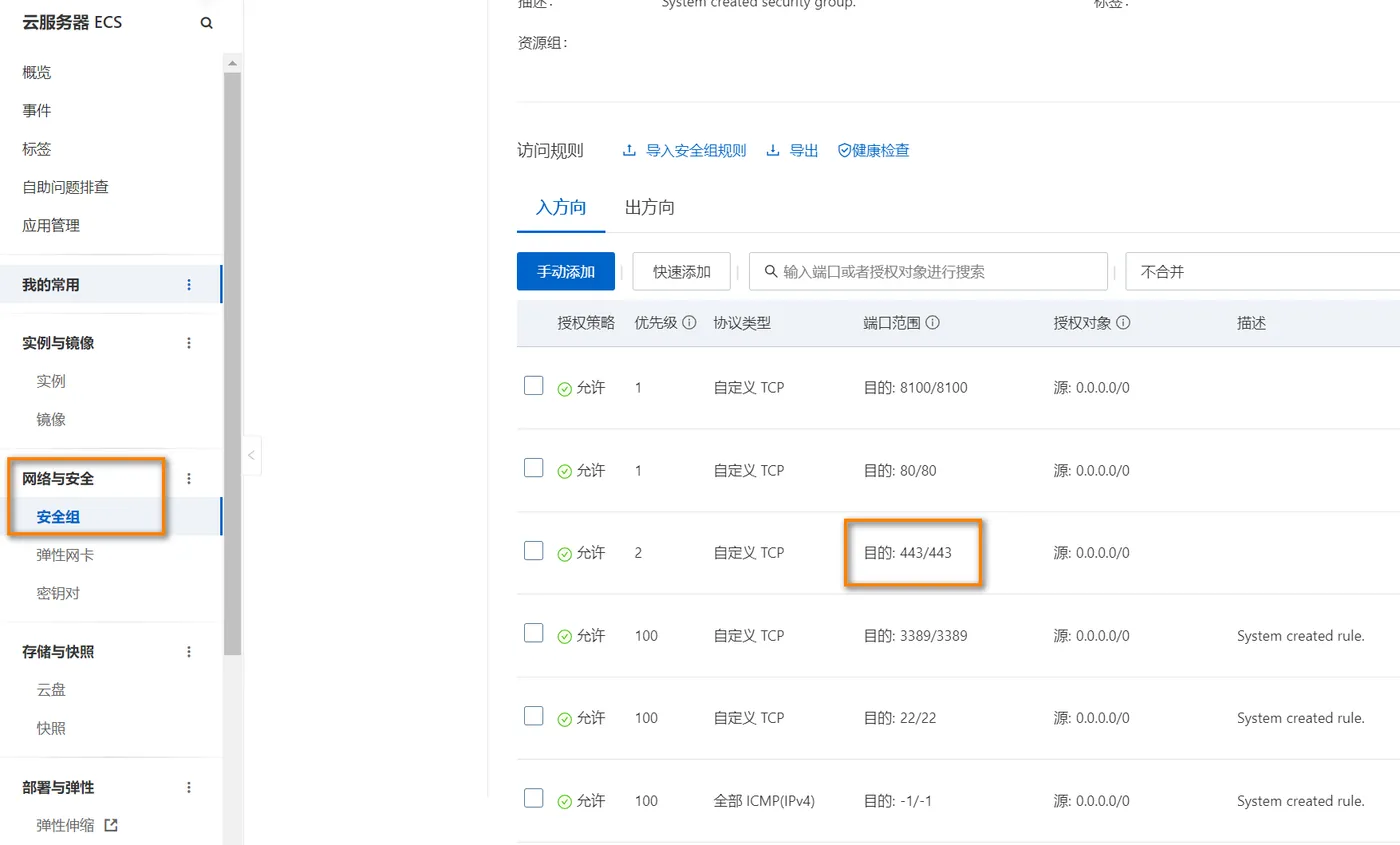Open 概览 in the sidebar
Image resolution: width=1400 pixels, height=845 pixels.
pyautogui.click(x=37, y=73)
